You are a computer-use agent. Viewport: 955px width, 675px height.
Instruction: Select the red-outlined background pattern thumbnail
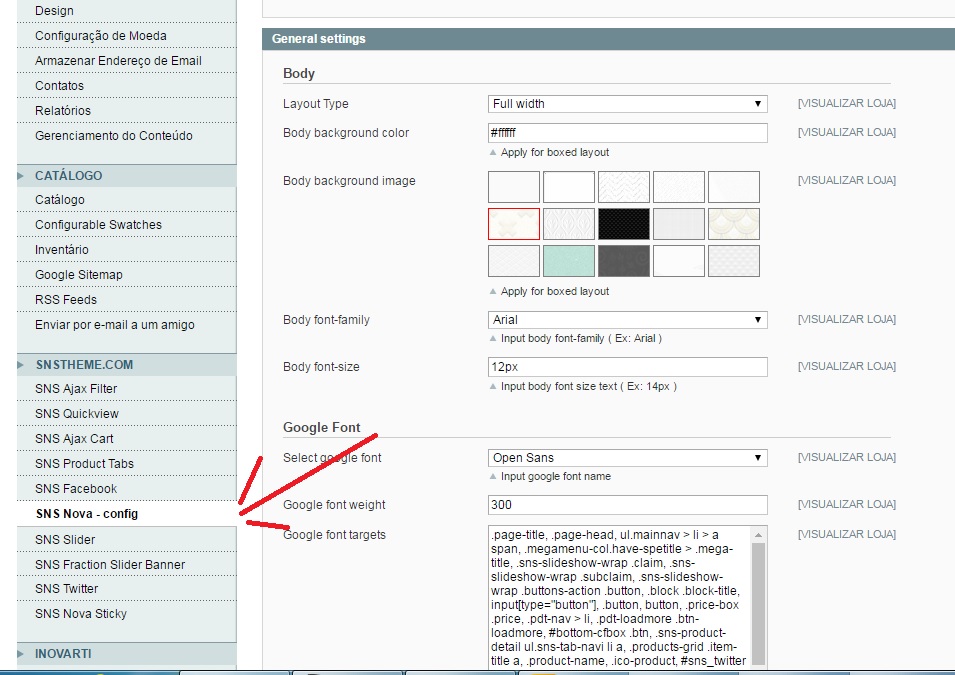514,224
